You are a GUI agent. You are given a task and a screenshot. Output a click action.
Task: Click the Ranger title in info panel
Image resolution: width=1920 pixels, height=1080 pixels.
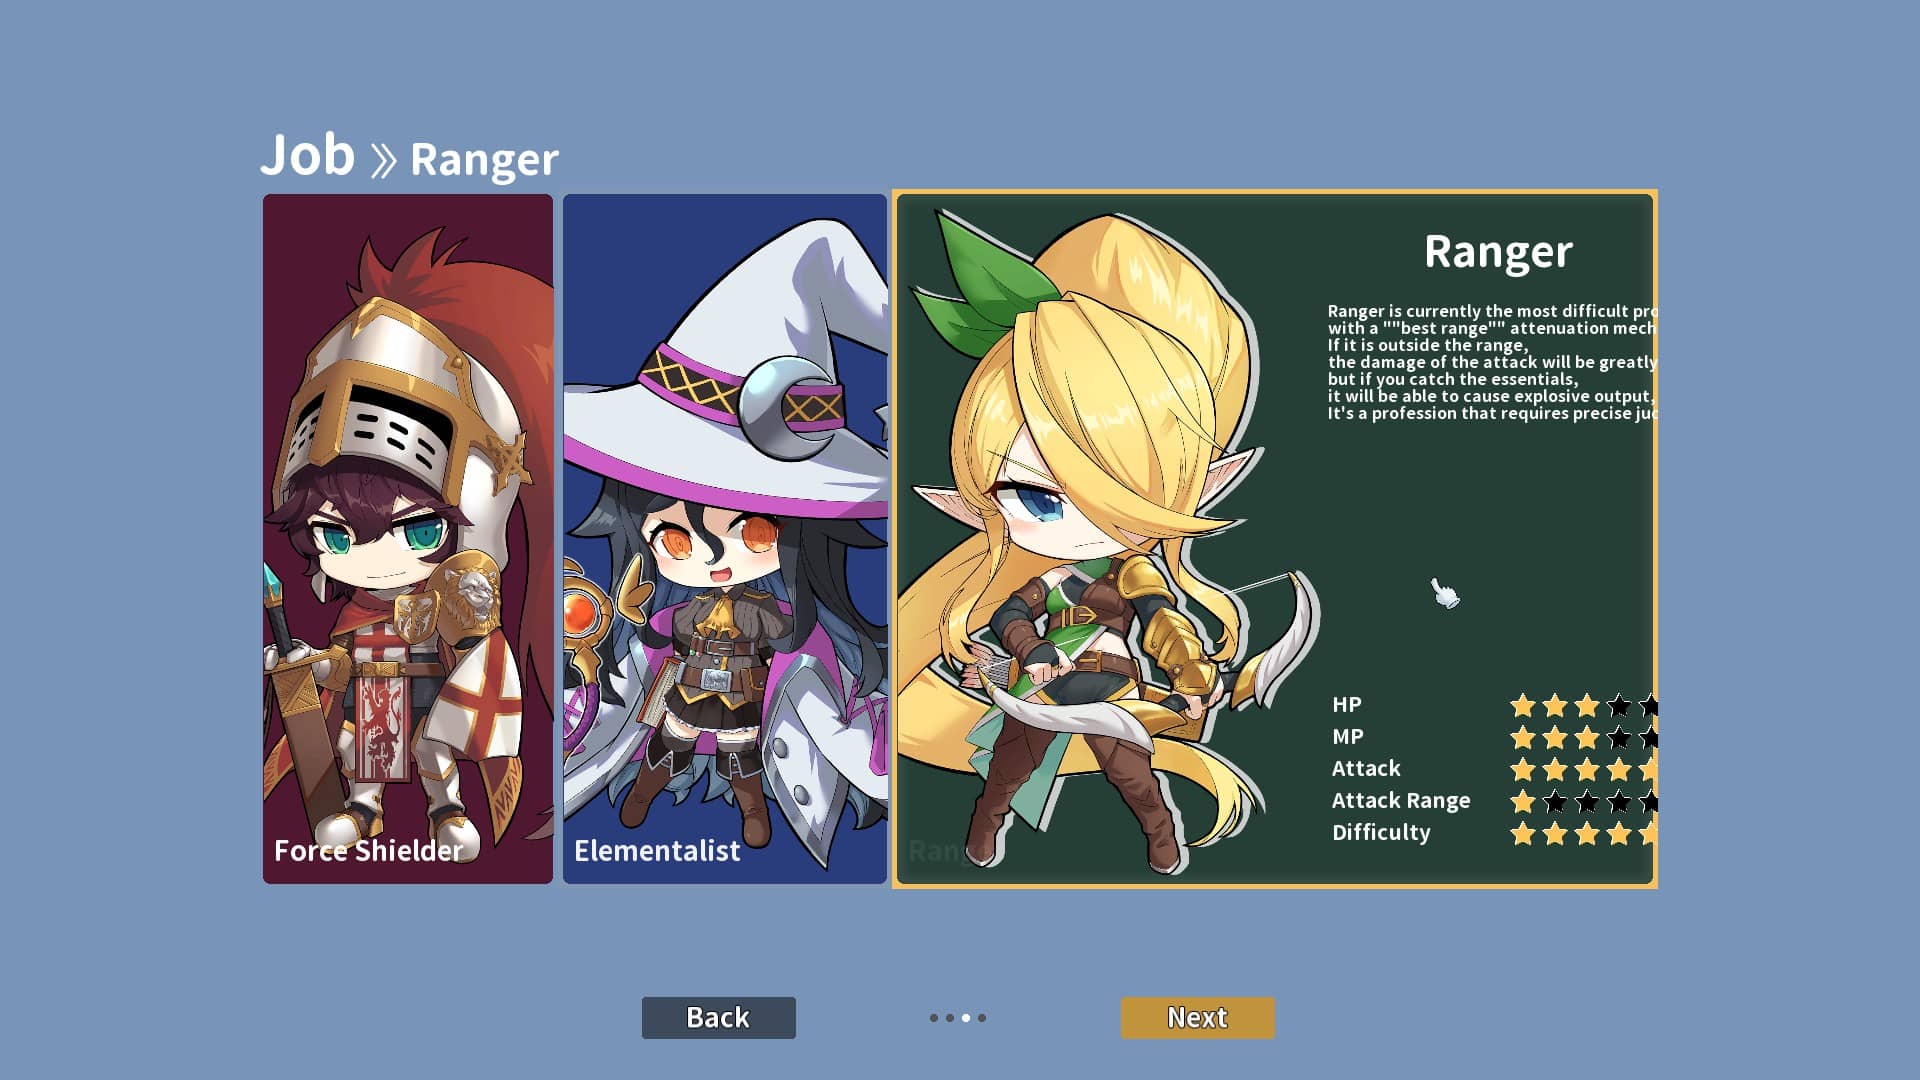[x=1498, y=251]
